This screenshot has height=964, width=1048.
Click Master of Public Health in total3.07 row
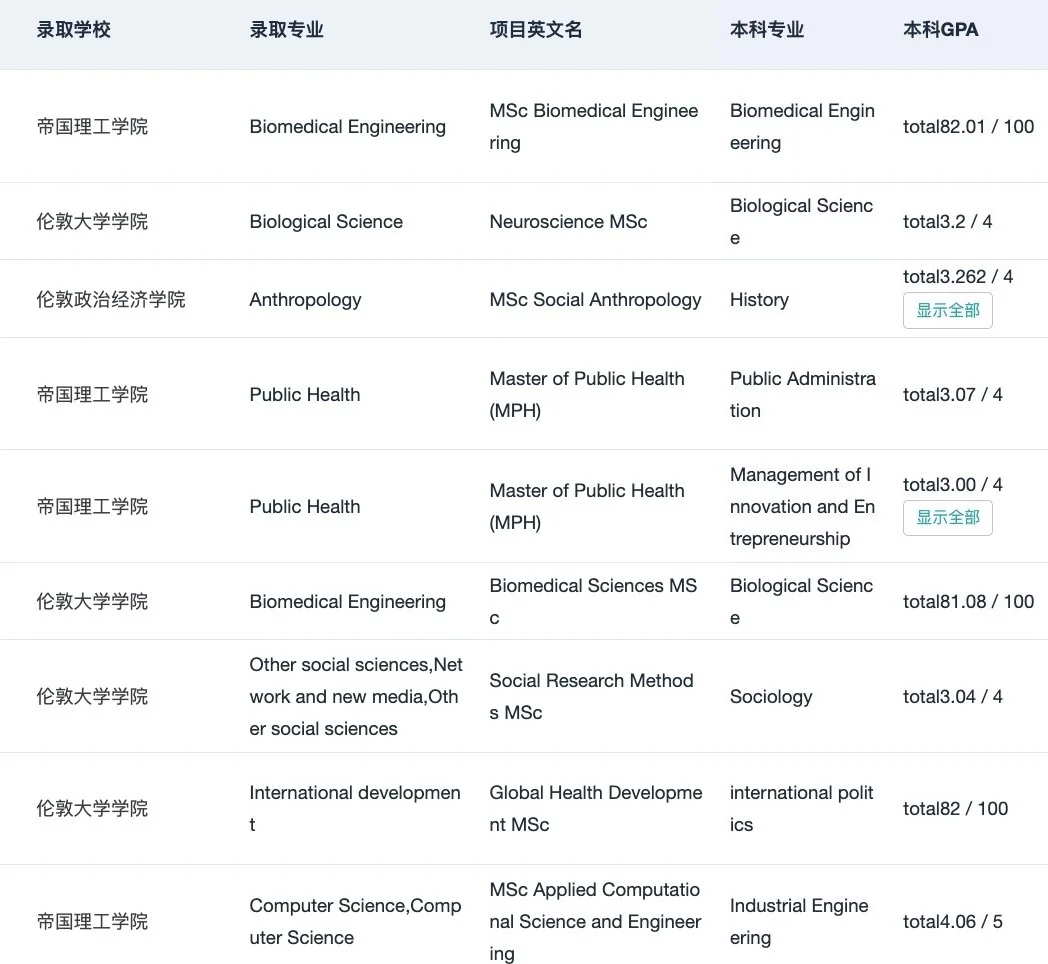pyautogui.click(x=587, y=394)
